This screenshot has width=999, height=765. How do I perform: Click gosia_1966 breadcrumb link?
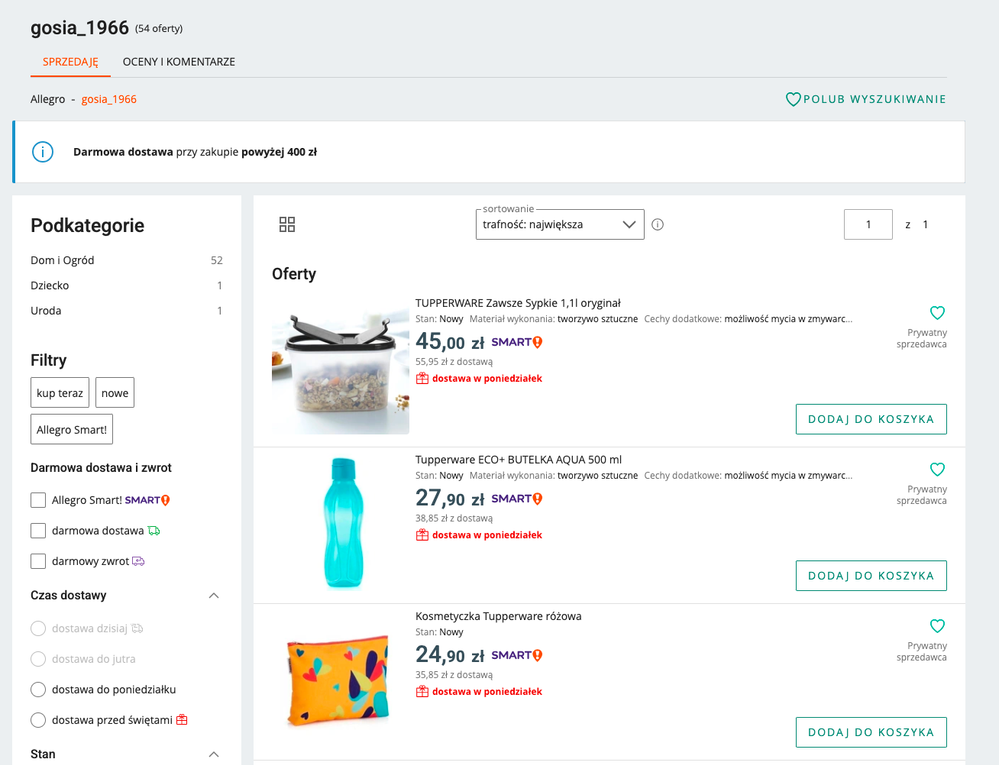click(109, 99)
